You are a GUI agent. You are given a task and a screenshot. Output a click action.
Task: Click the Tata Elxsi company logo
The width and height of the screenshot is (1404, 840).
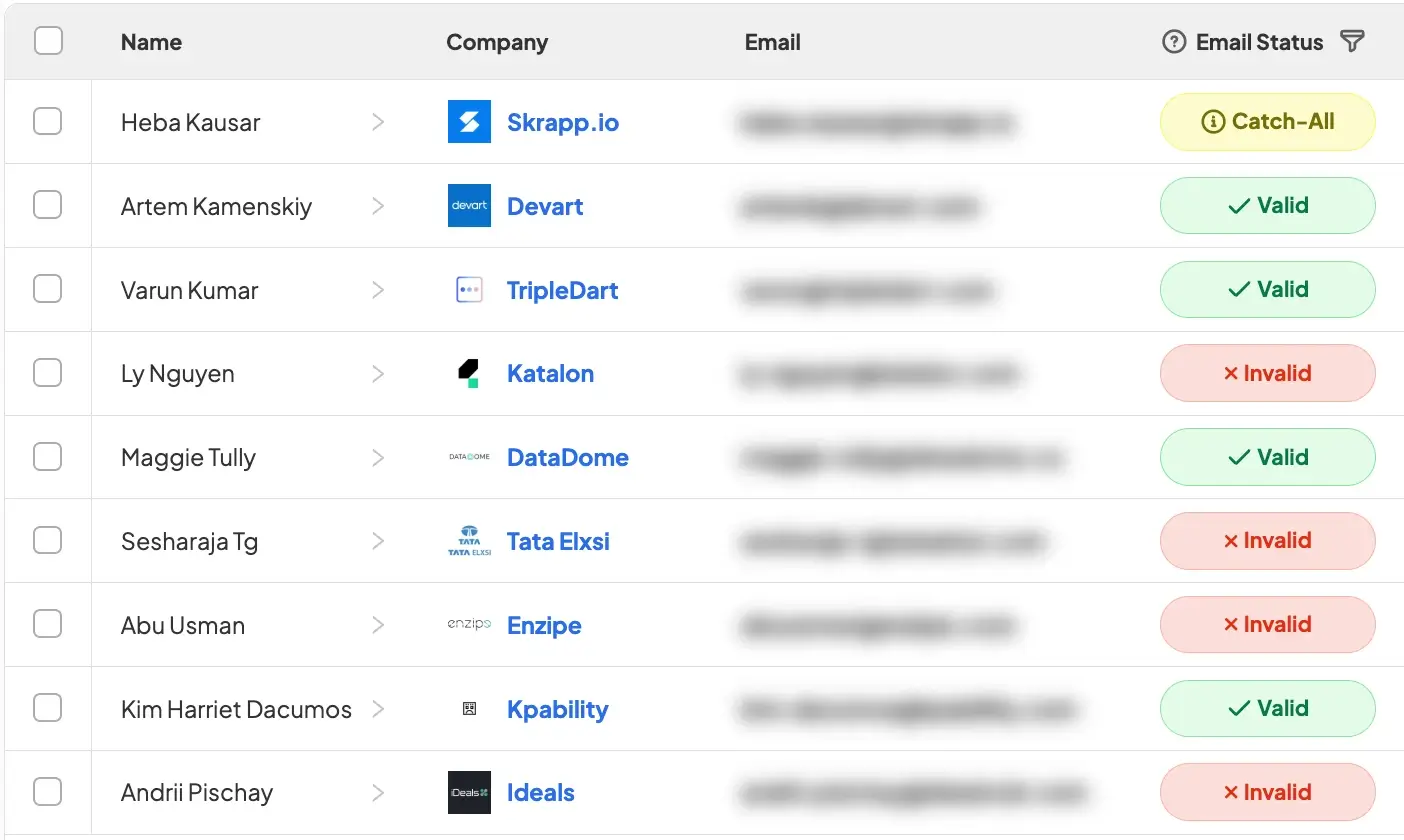[469, 541]
